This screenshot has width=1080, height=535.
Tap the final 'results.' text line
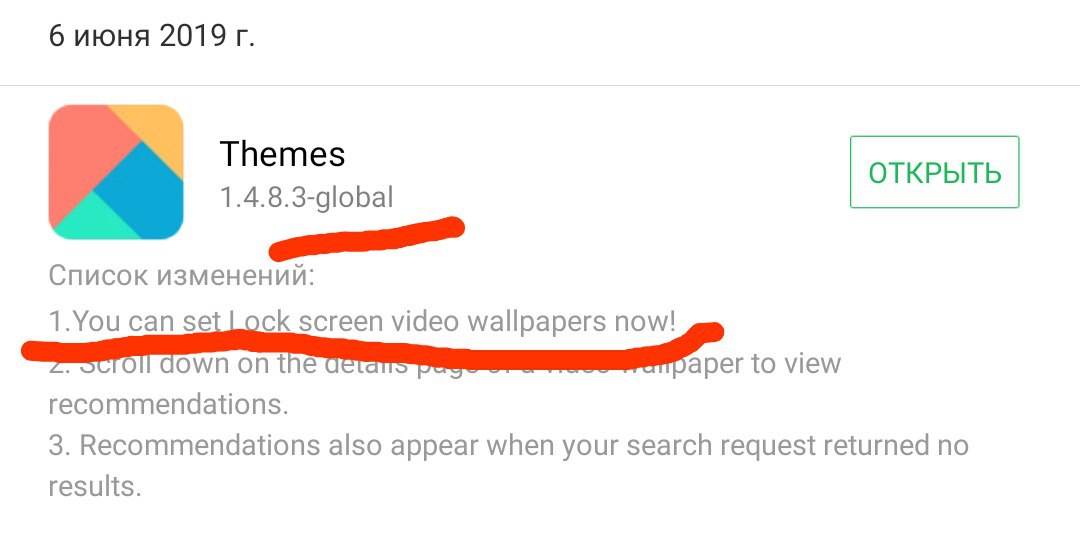(95, 487)
